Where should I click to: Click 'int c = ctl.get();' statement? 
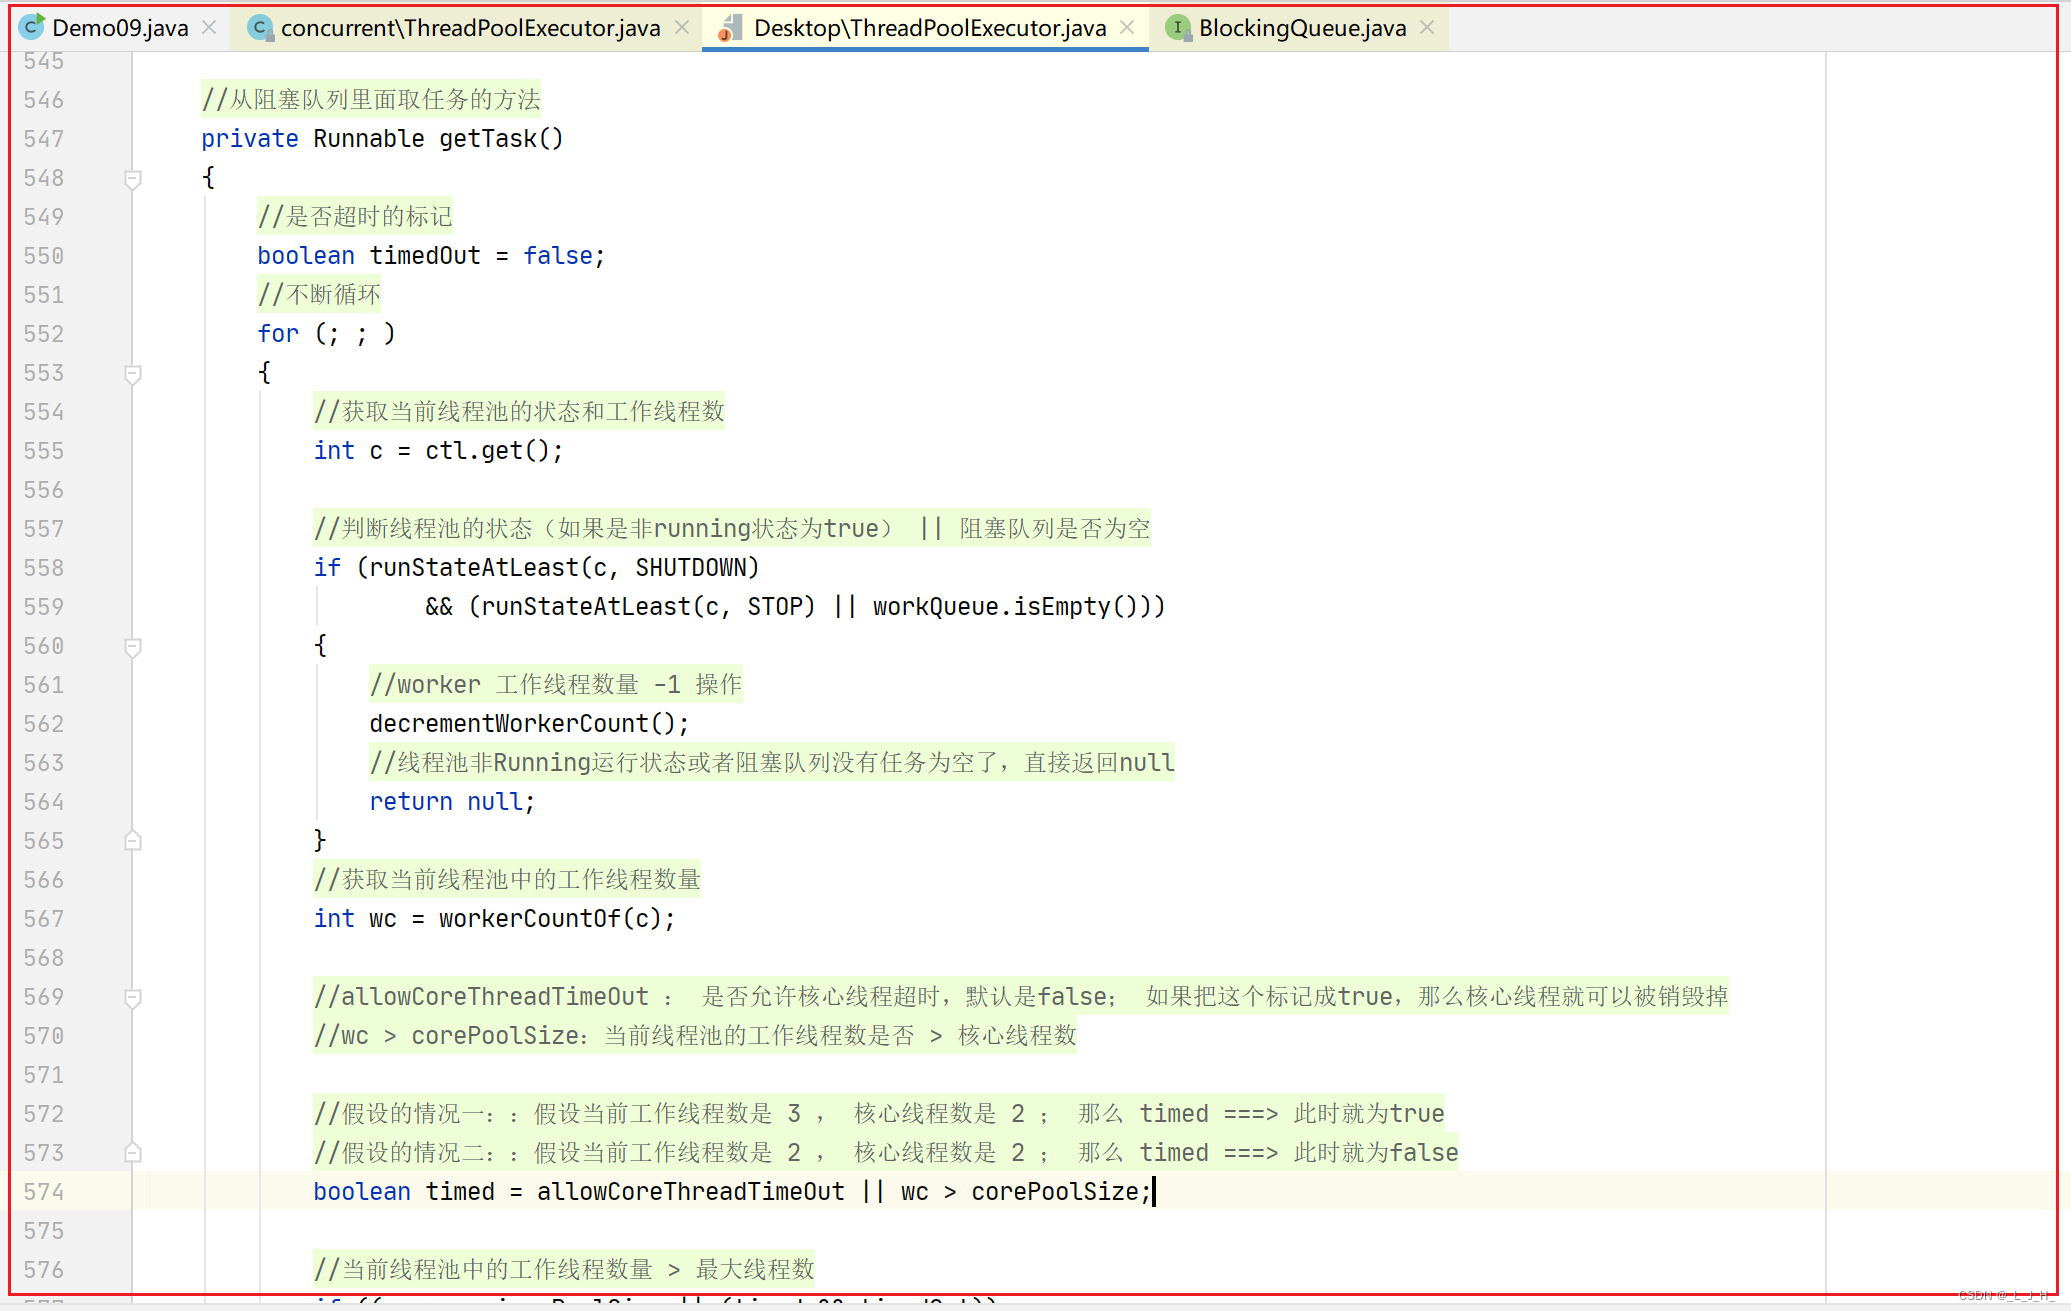[438, 451]
